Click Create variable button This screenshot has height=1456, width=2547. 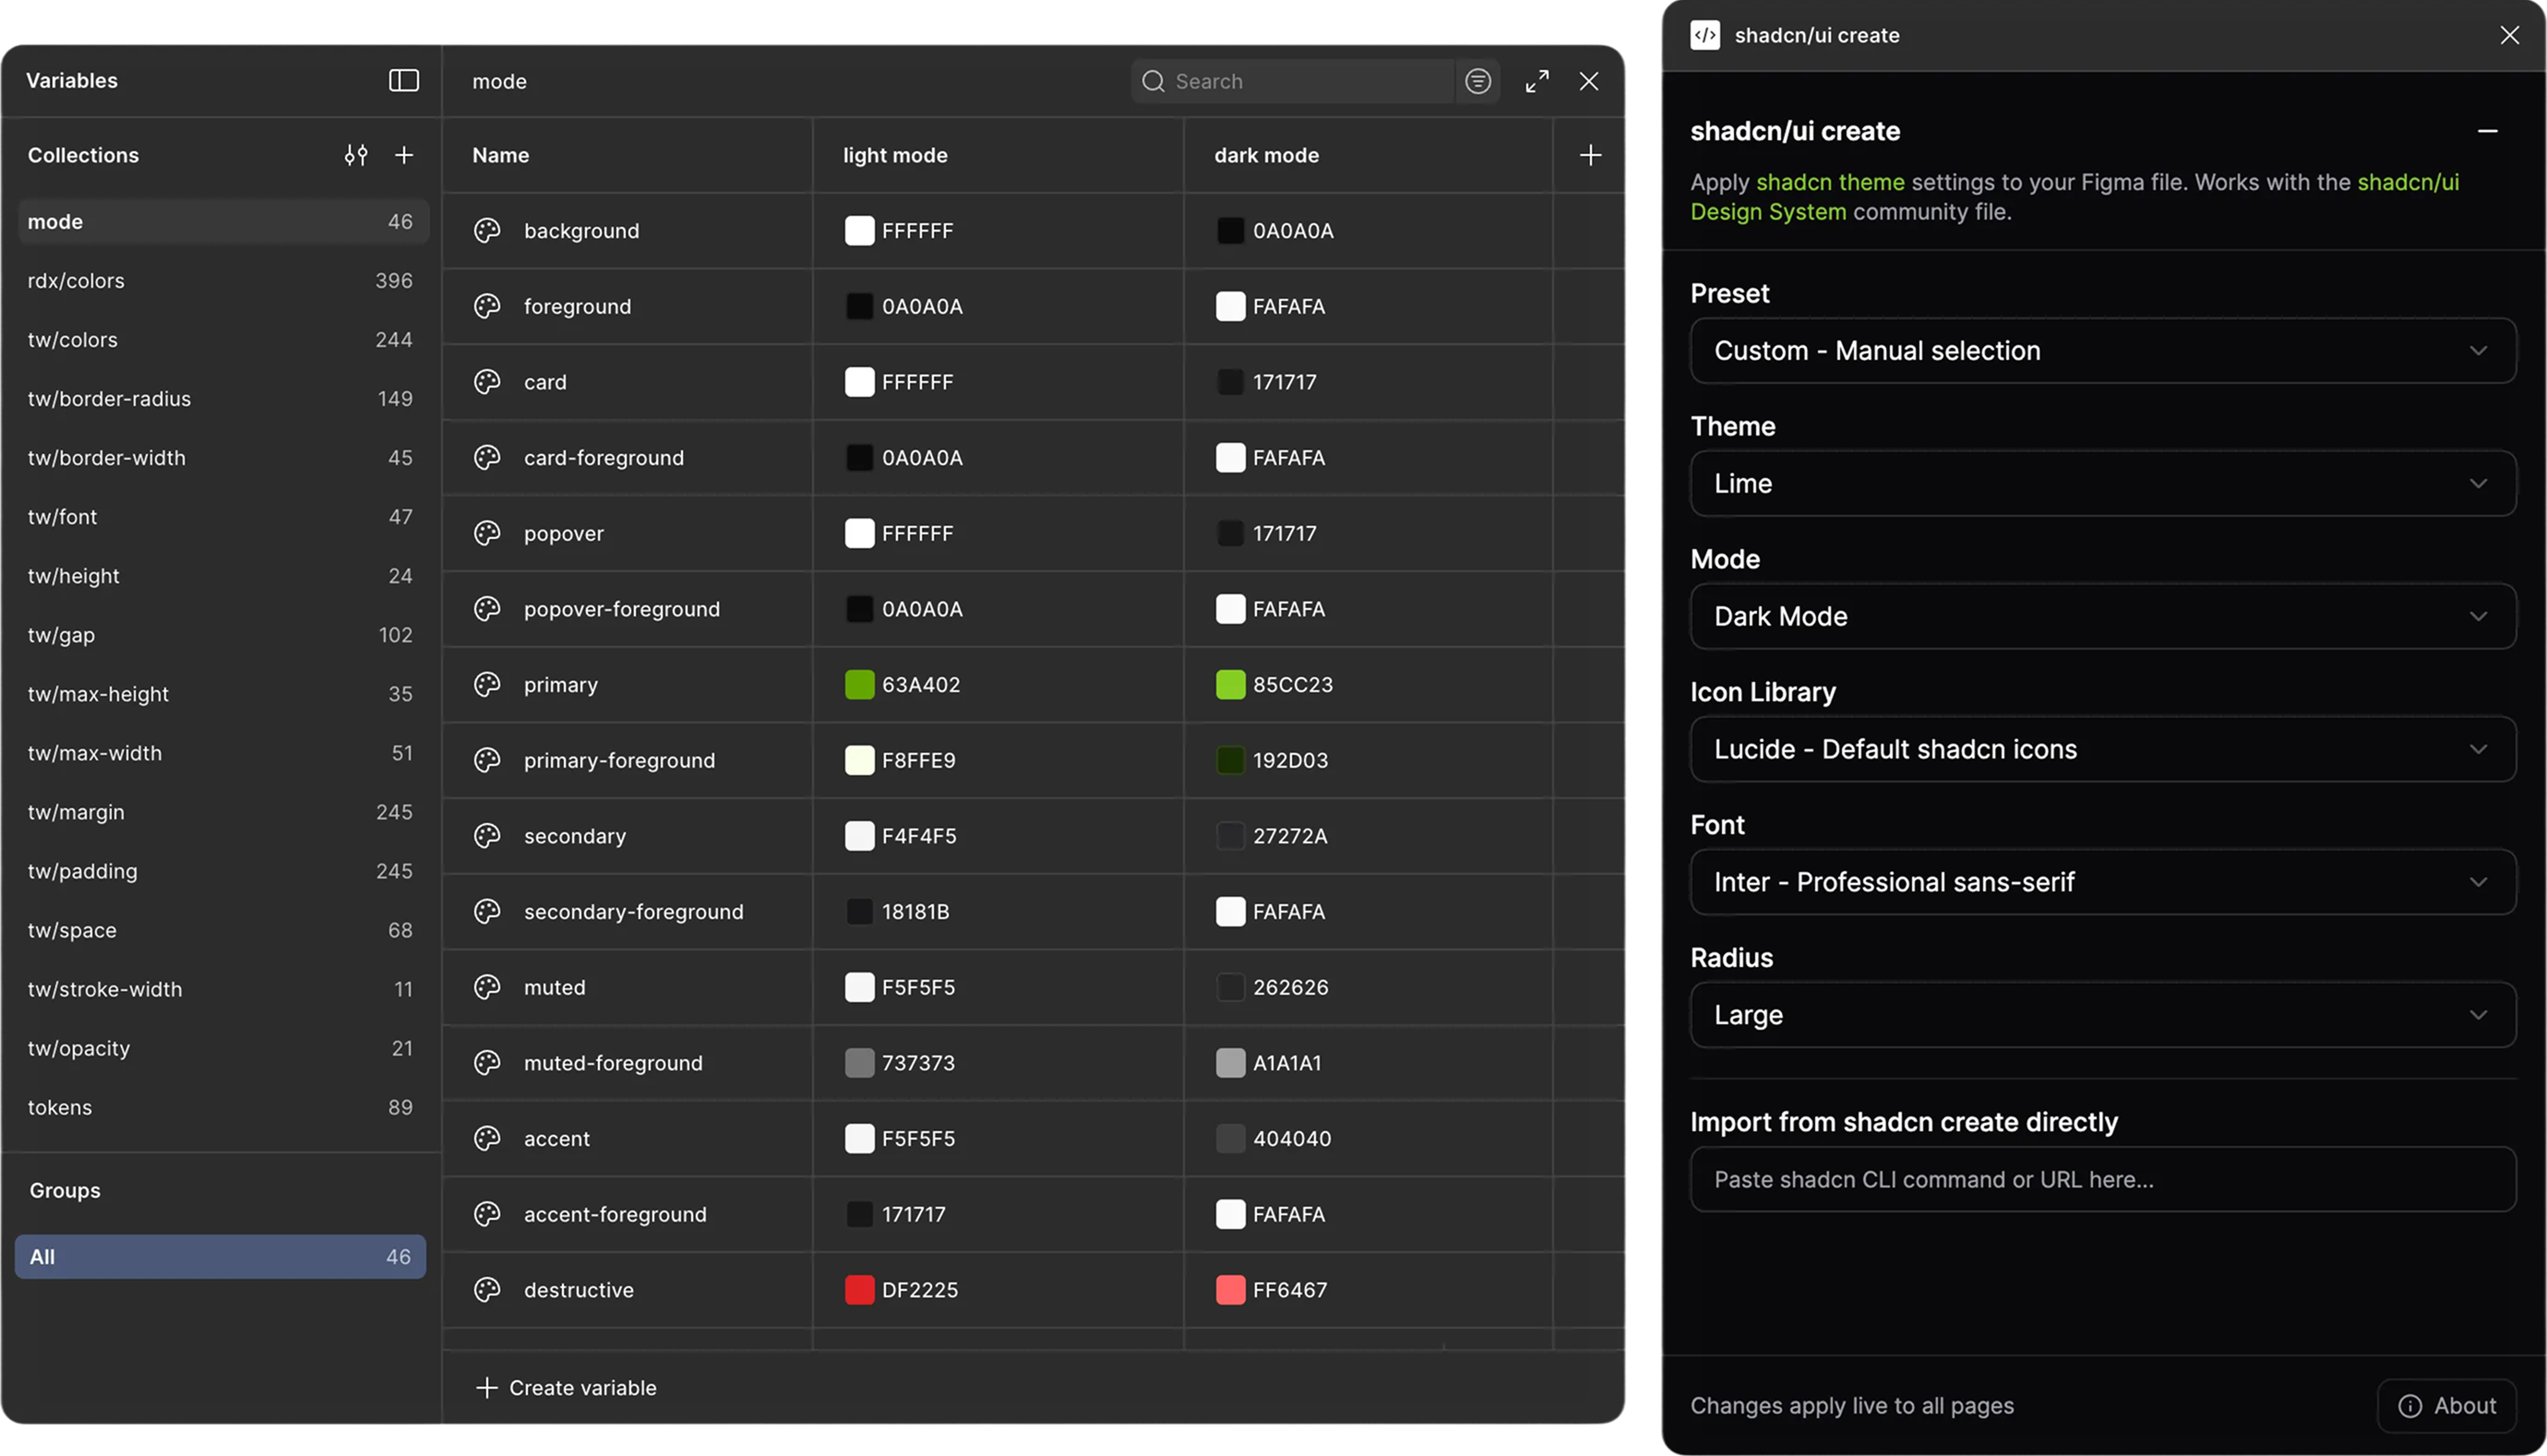567,1388
